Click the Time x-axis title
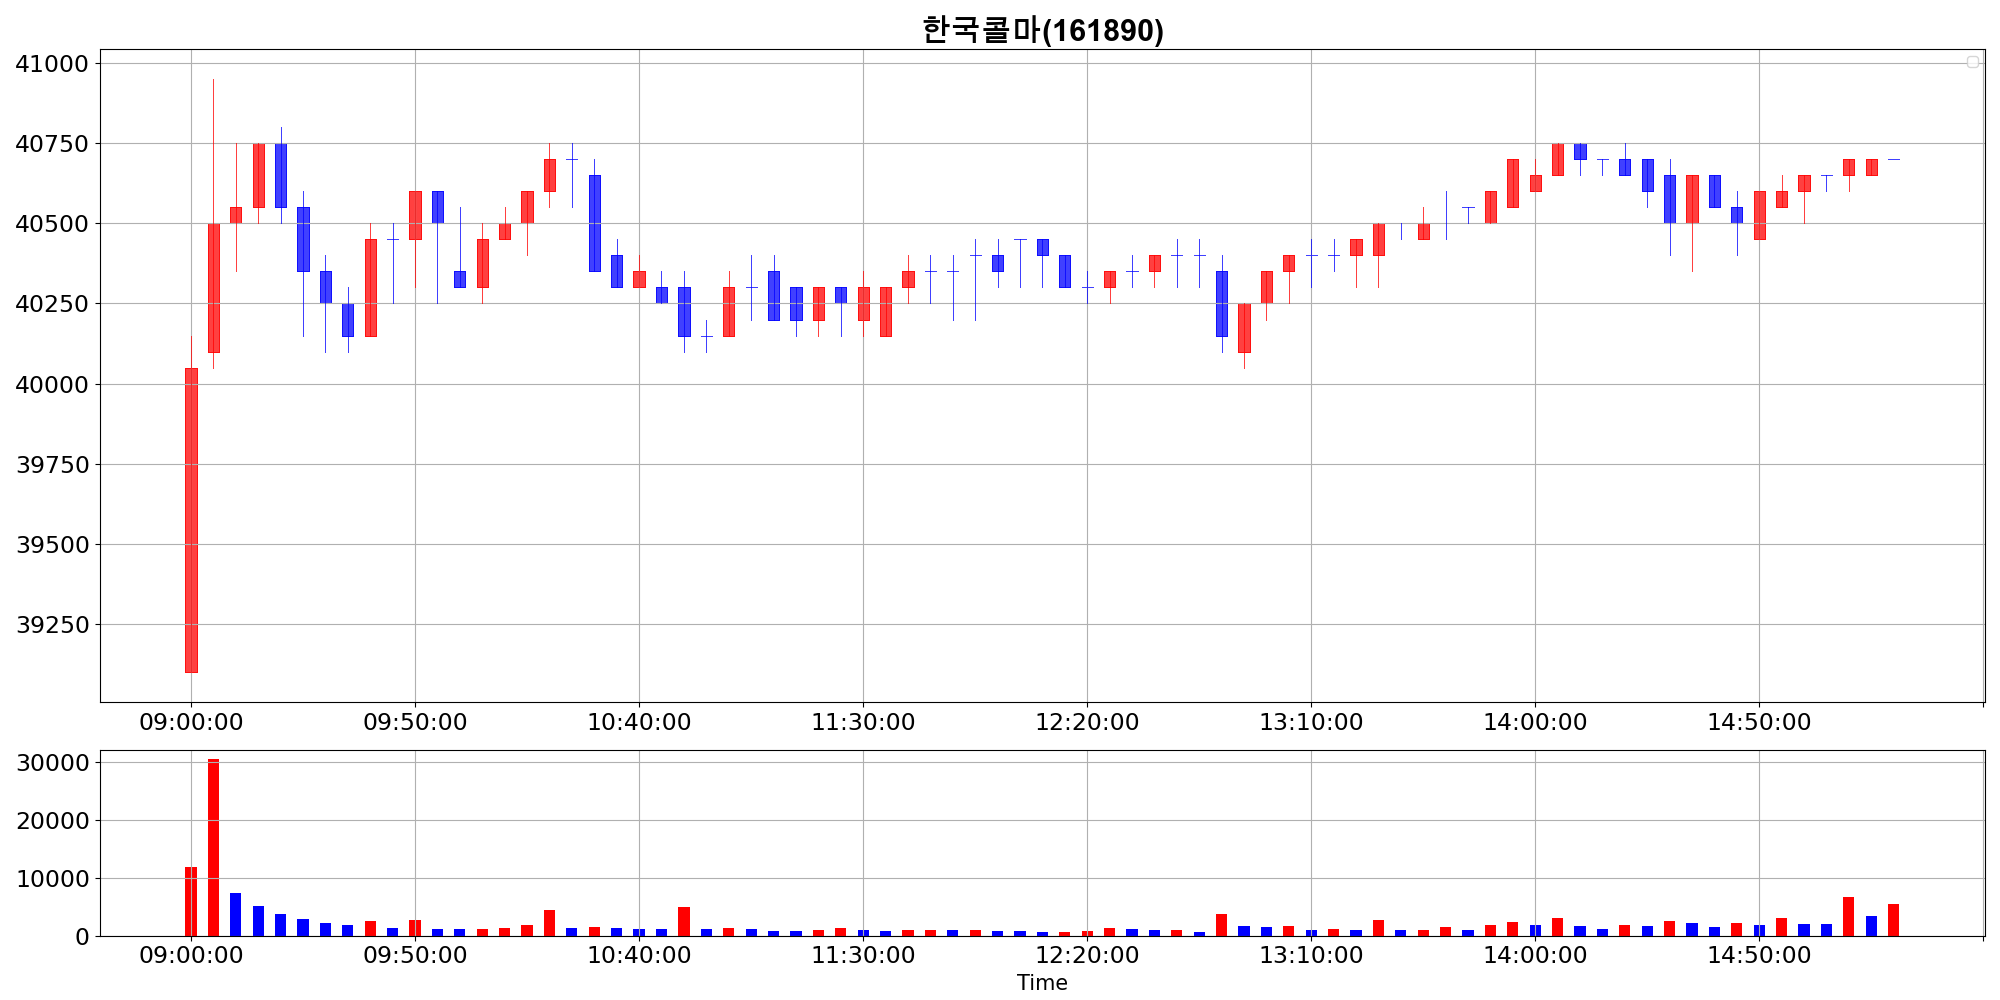Image resolution: width=2000 pixels, height=1000 pixels. 1042,983
